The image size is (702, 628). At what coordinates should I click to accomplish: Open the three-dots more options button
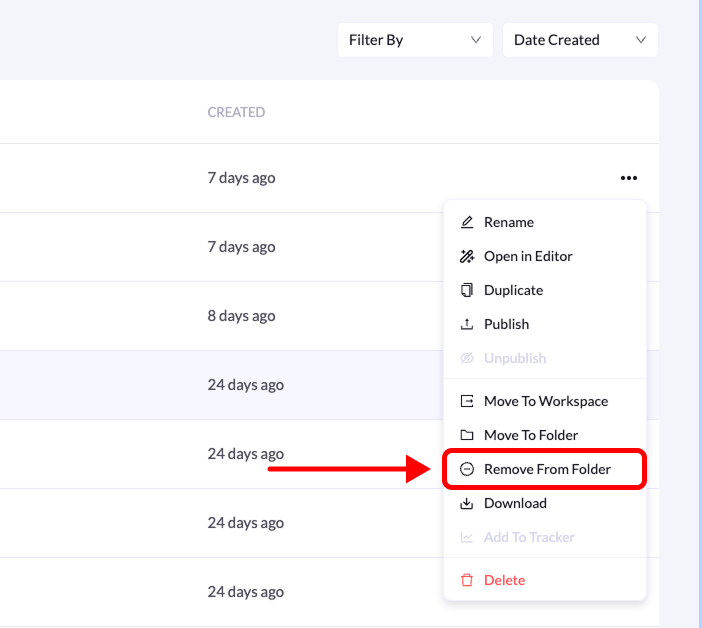tap(629, 178)
